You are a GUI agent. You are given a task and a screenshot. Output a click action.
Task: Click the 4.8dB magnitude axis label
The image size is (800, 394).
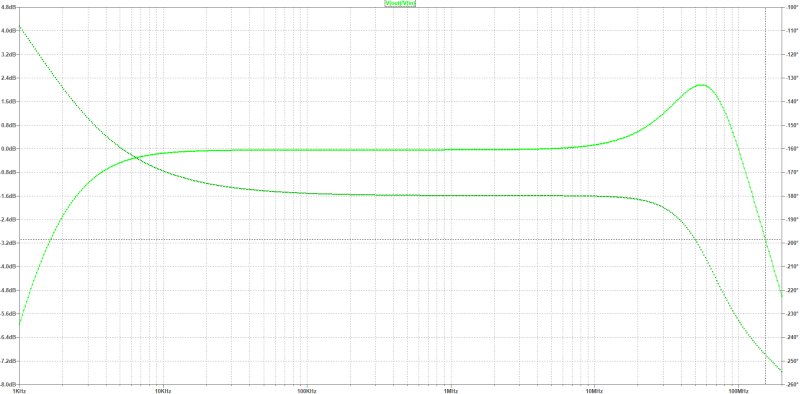[9, 7]
